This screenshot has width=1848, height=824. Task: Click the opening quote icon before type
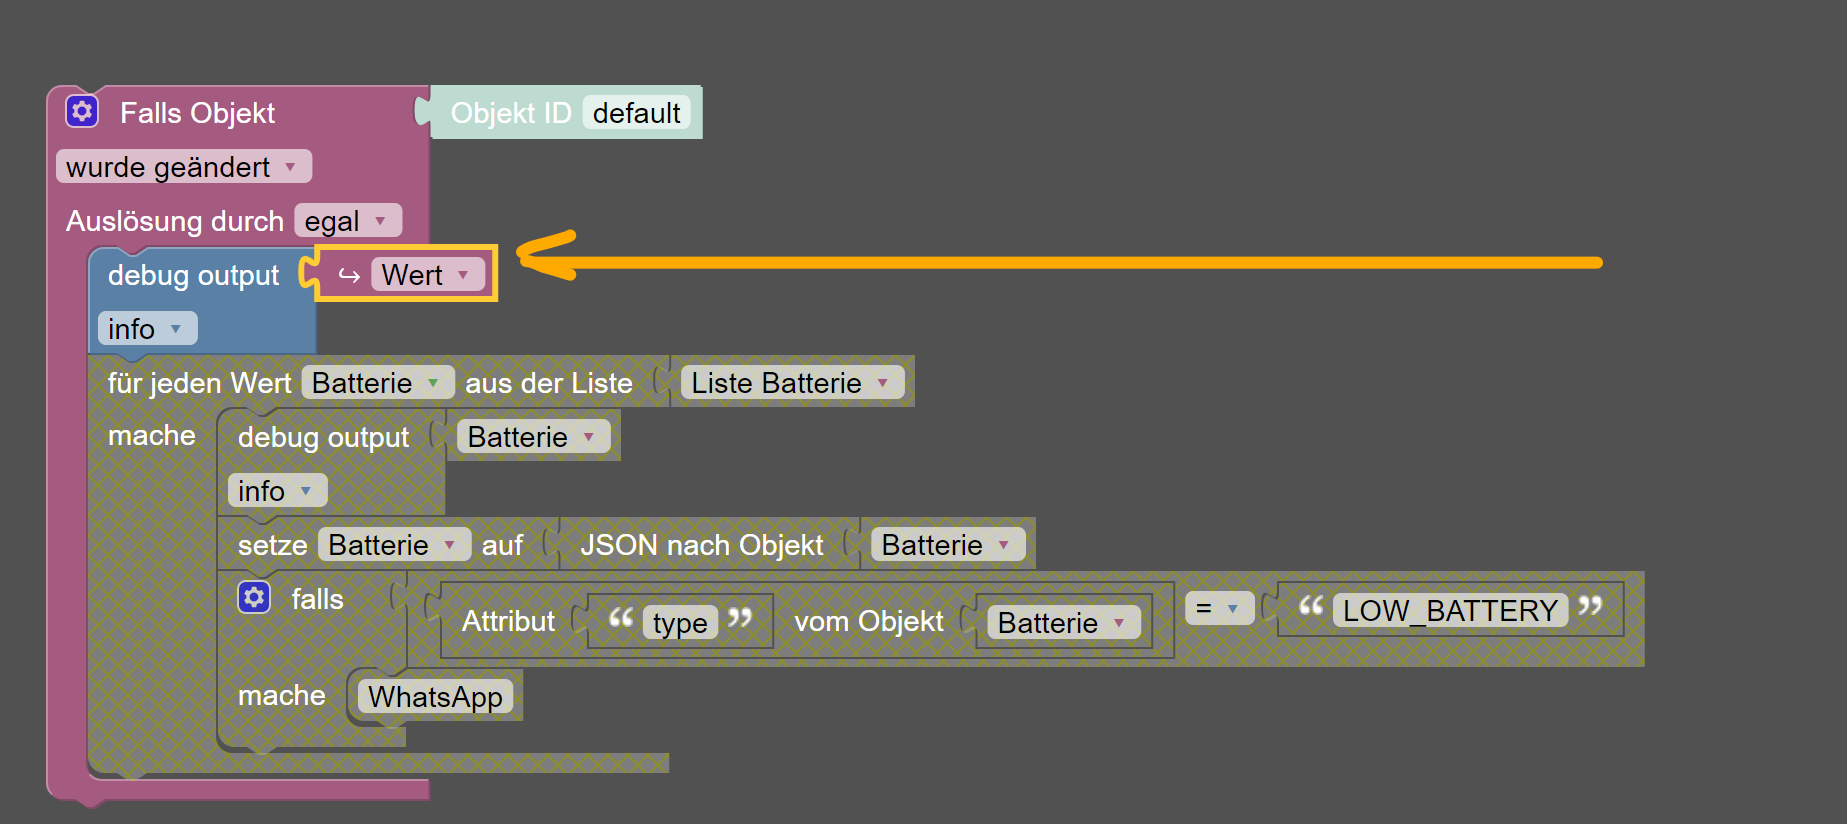point(621,619)
